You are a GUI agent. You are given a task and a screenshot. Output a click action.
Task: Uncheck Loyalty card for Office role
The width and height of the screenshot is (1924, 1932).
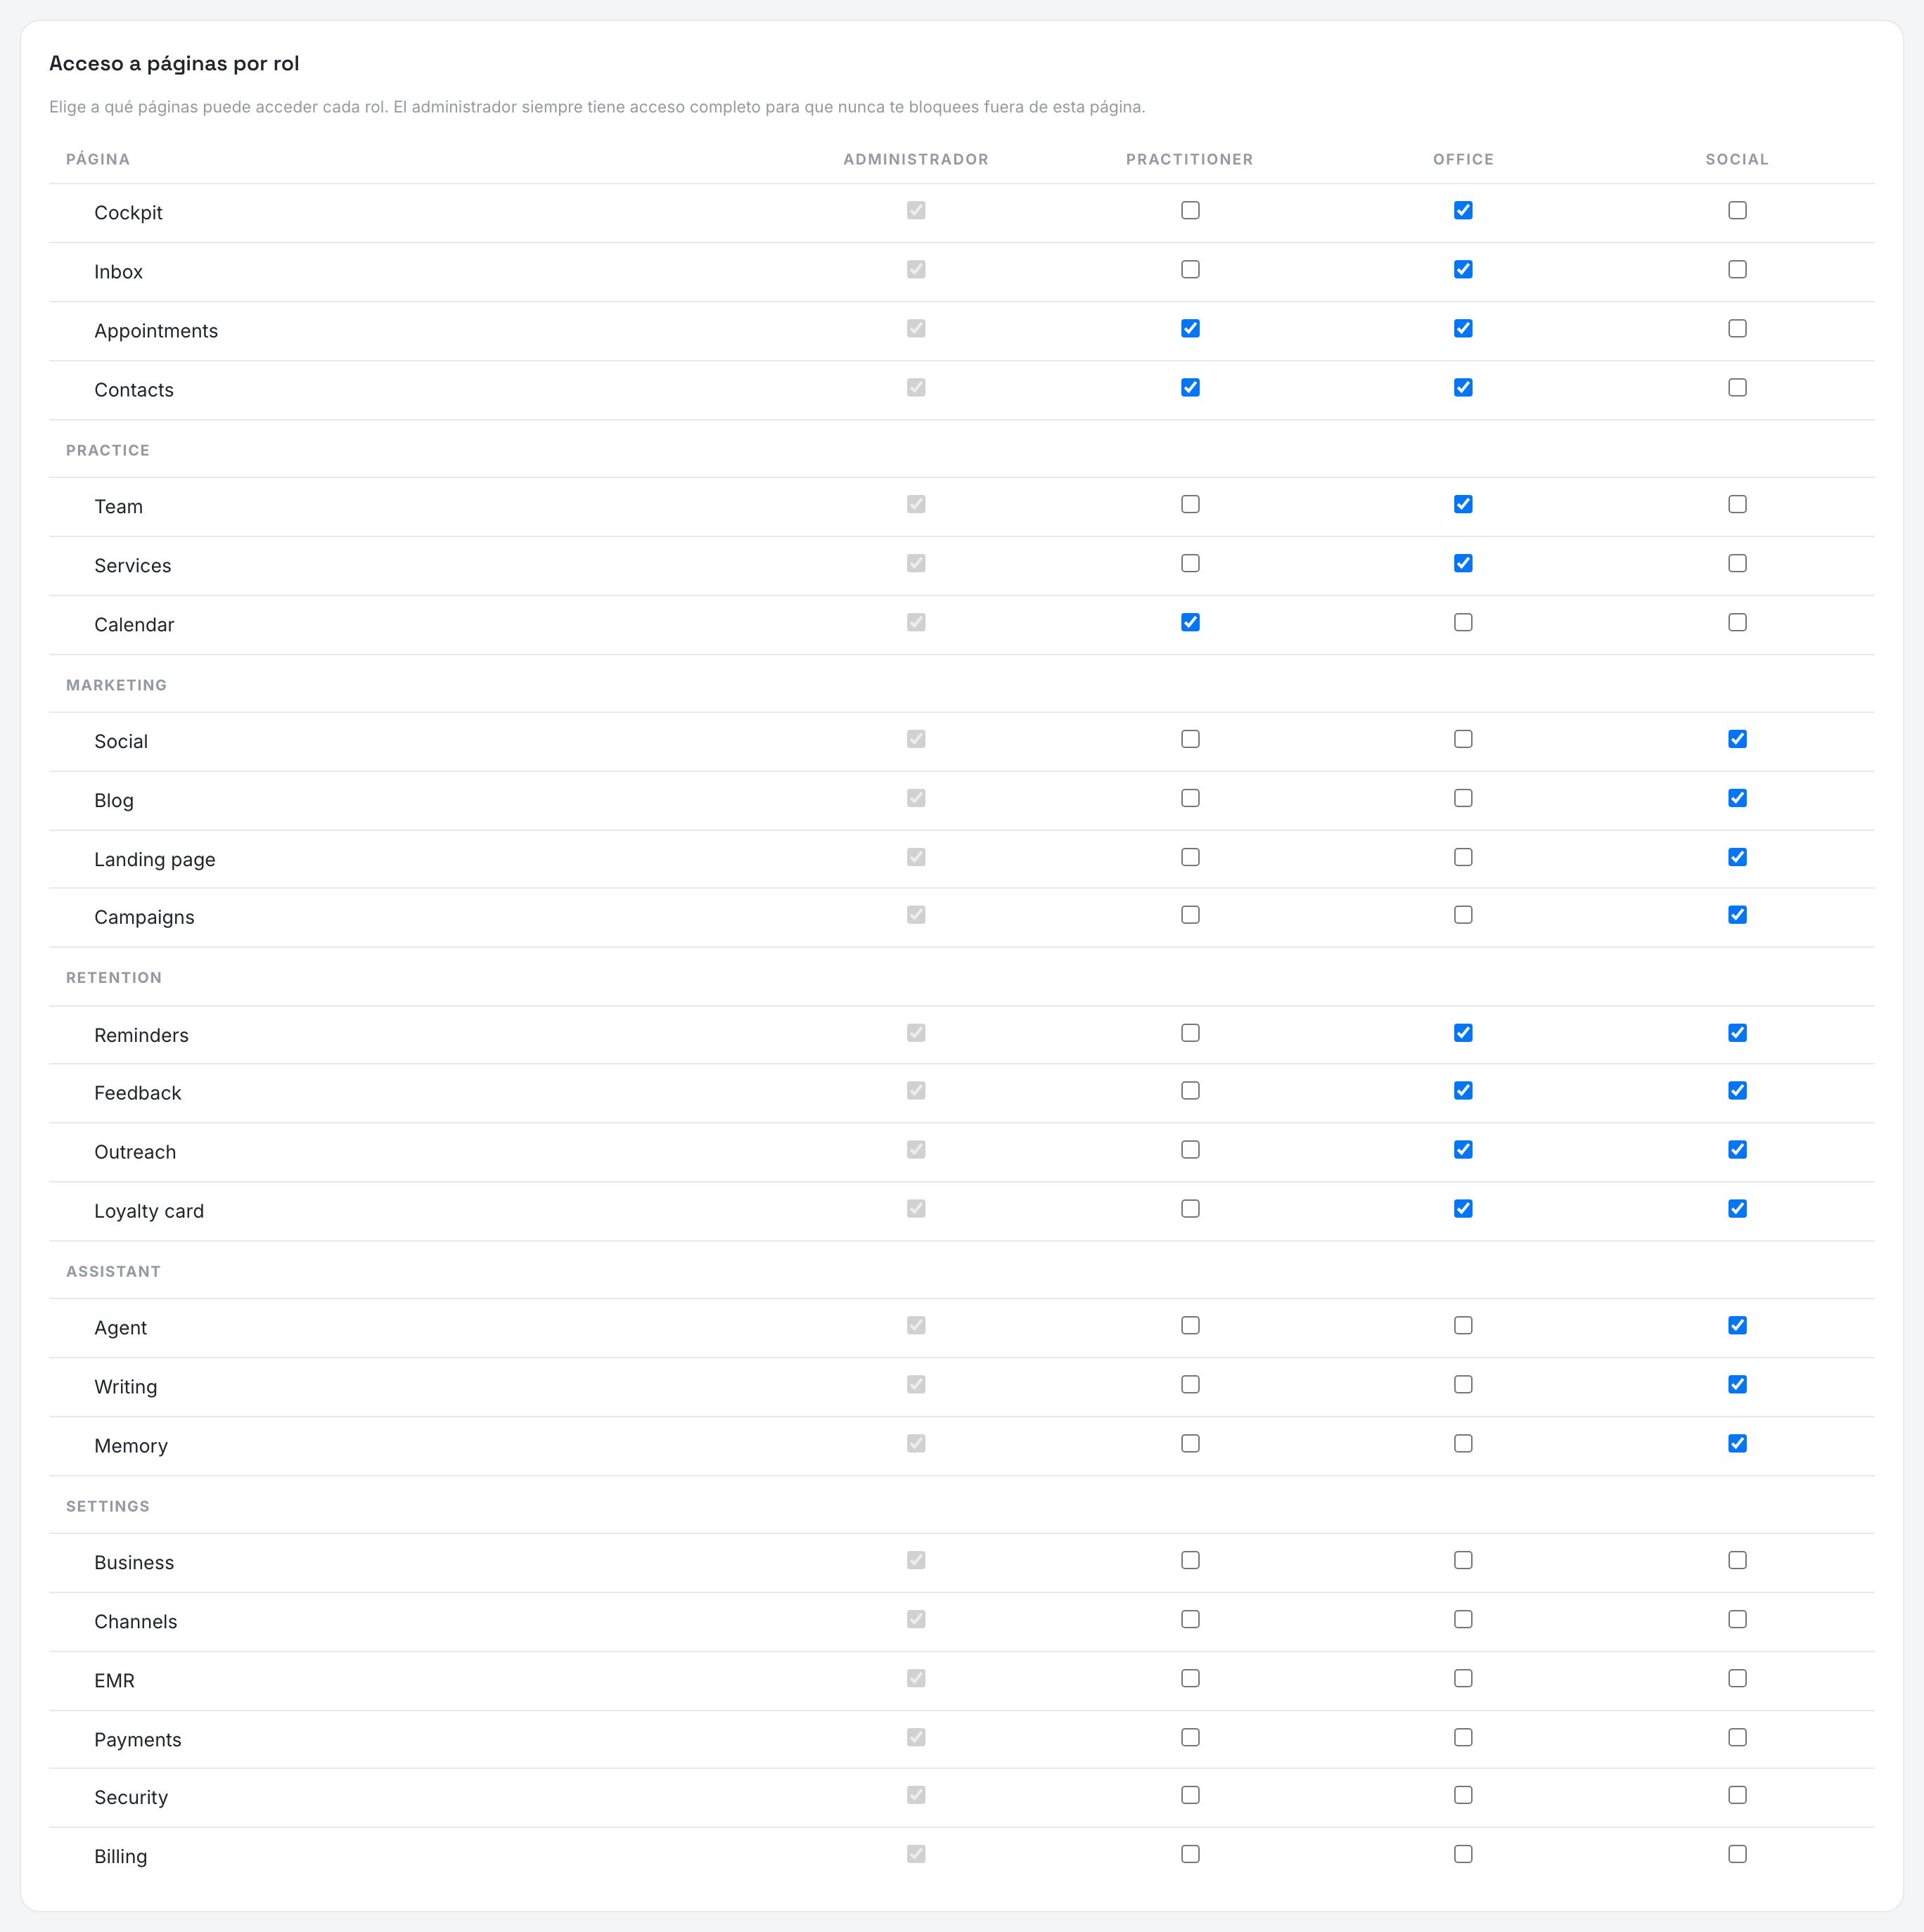(x=1463, y=1209)
